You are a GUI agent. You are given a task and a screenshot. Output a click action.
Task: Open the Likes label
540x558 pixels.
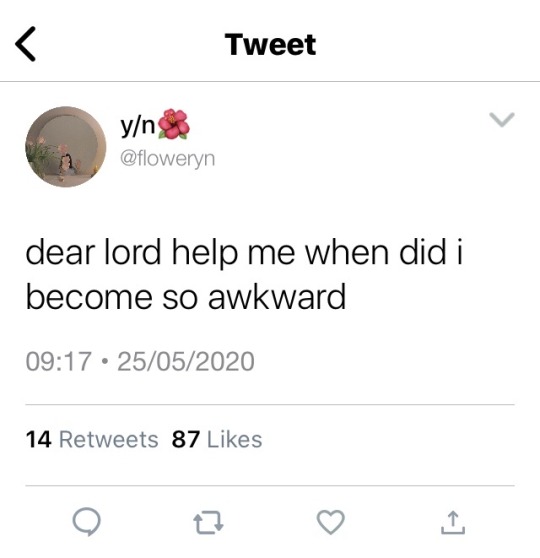tap(235, 439)
